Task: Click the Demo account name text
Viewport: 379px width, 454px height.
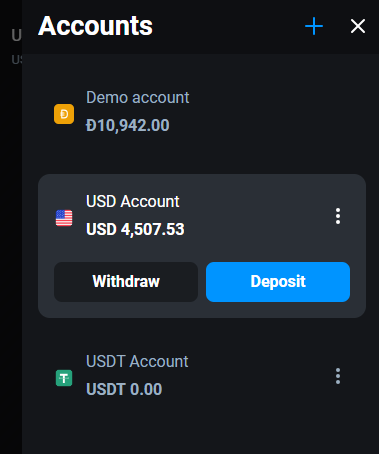Action: 138,98
